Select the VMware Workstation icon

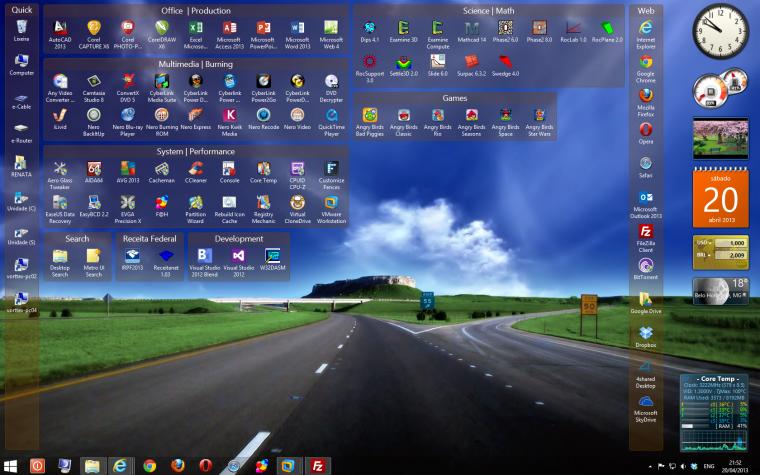pos(331,209)
